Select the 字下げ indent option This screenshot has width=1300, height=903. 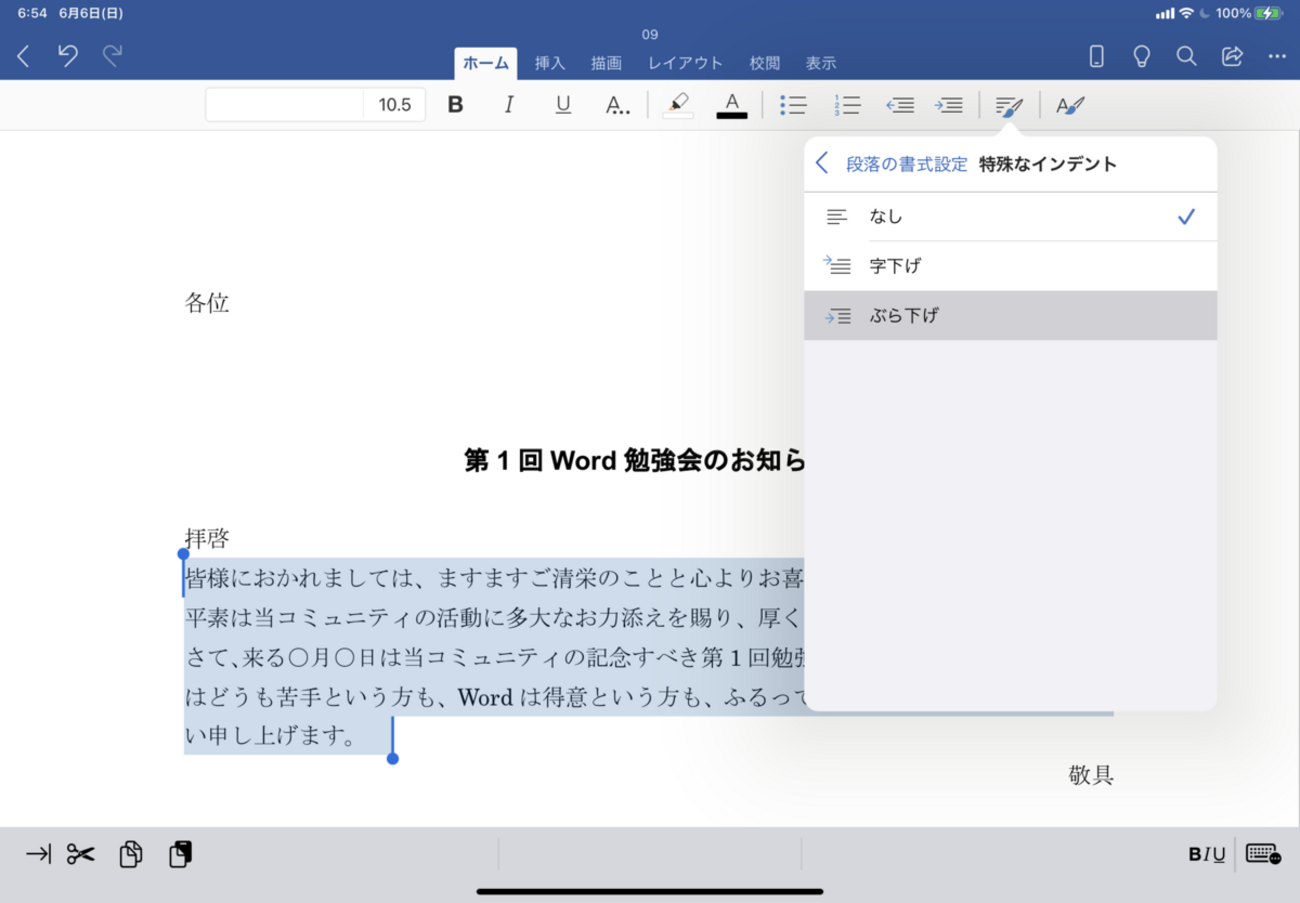pyautogui.click(x=1010, y=266)
